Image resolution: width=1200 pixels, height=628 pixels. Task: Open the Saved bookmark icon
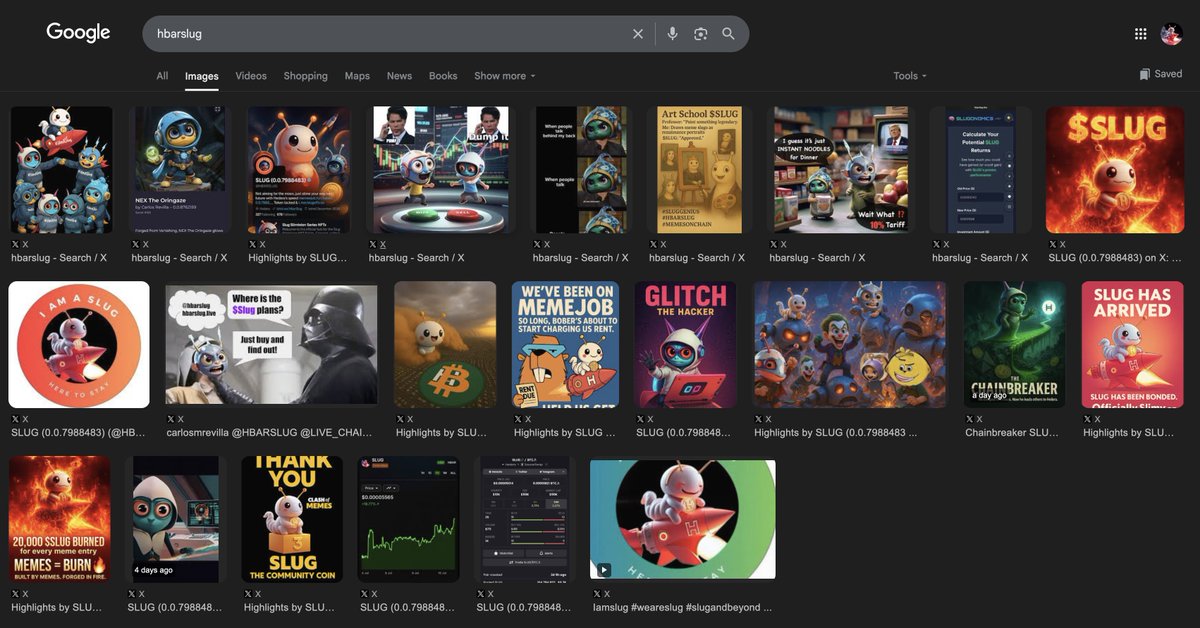(x=1144, y=74)
